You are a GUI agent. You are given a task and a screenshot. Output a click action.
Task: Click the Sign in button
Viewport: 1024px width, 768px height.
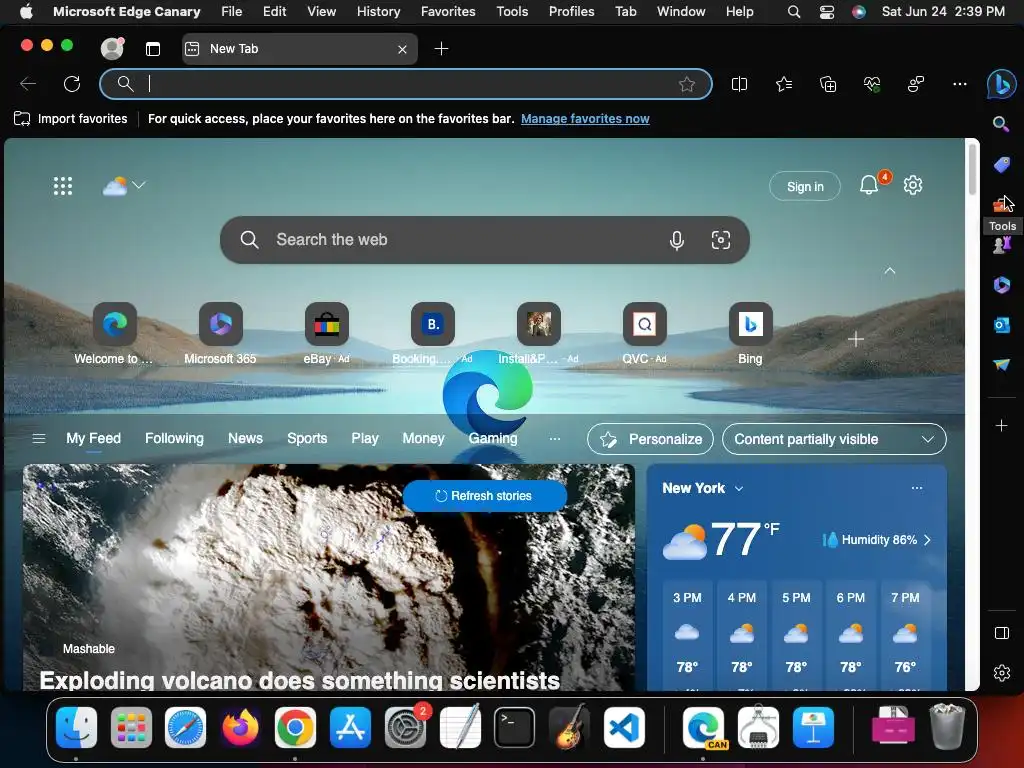805,187
